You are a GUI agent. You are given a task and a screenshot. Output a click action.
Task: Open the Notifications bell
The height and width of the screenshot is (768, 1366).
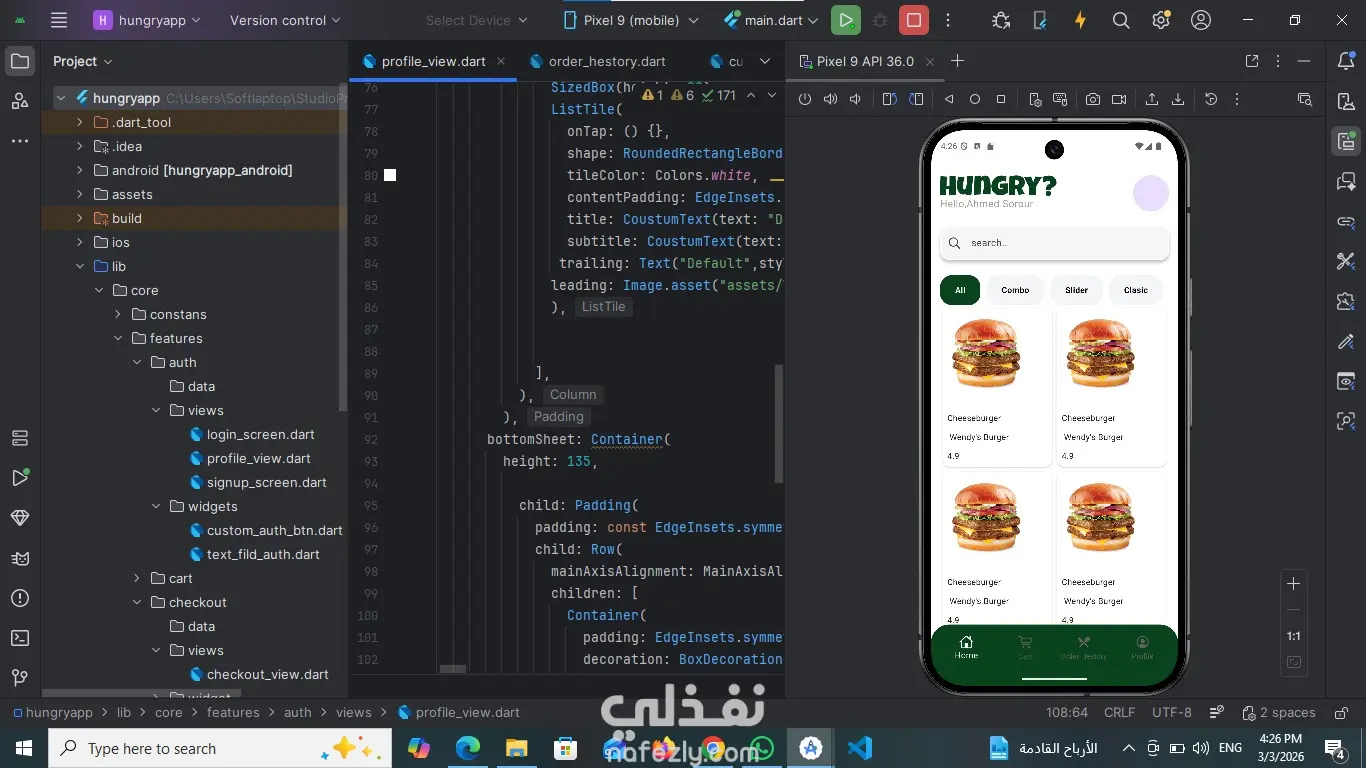1346,62
